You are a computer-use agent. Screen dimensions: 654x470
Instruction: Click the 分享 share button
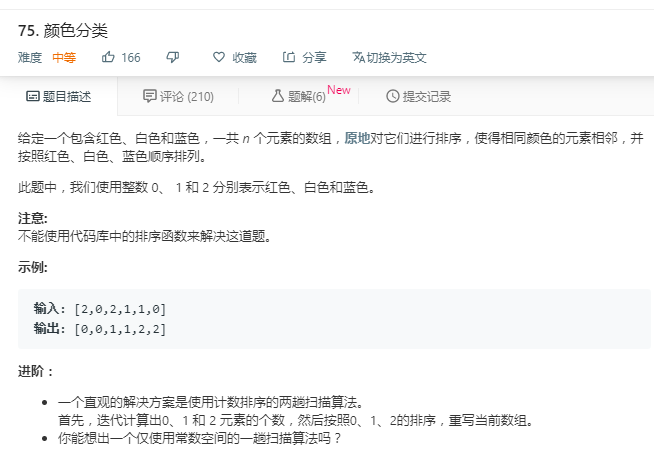tap(304, 57)
